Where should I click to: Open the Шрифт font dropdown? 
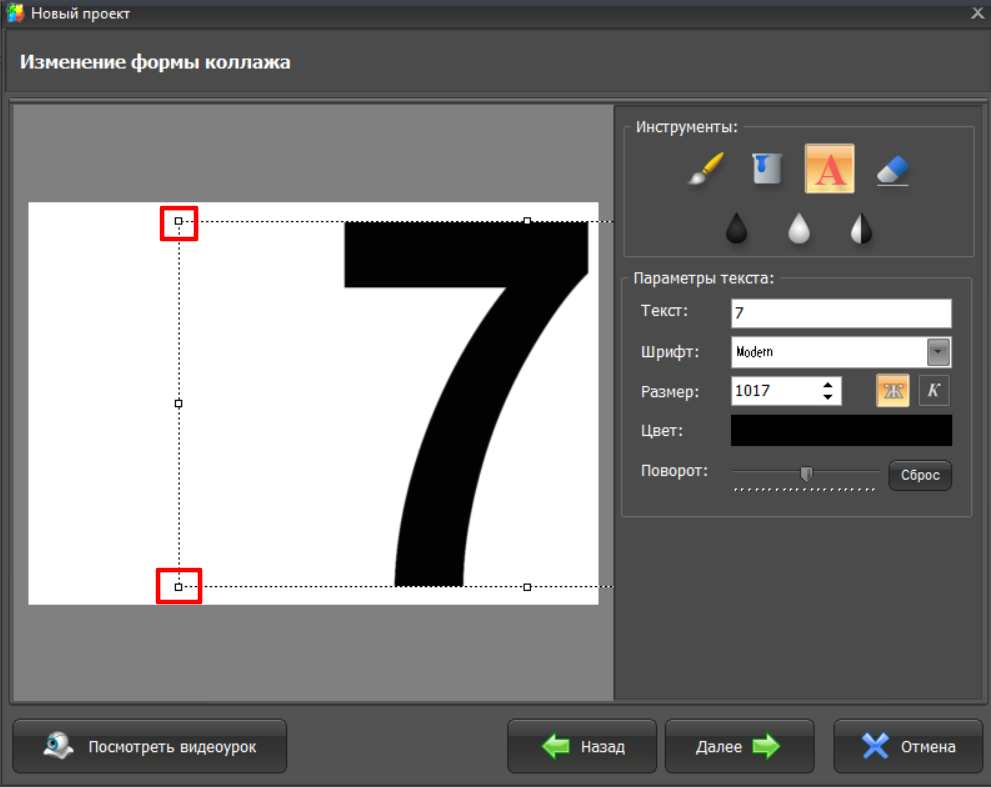pos(938,352)
